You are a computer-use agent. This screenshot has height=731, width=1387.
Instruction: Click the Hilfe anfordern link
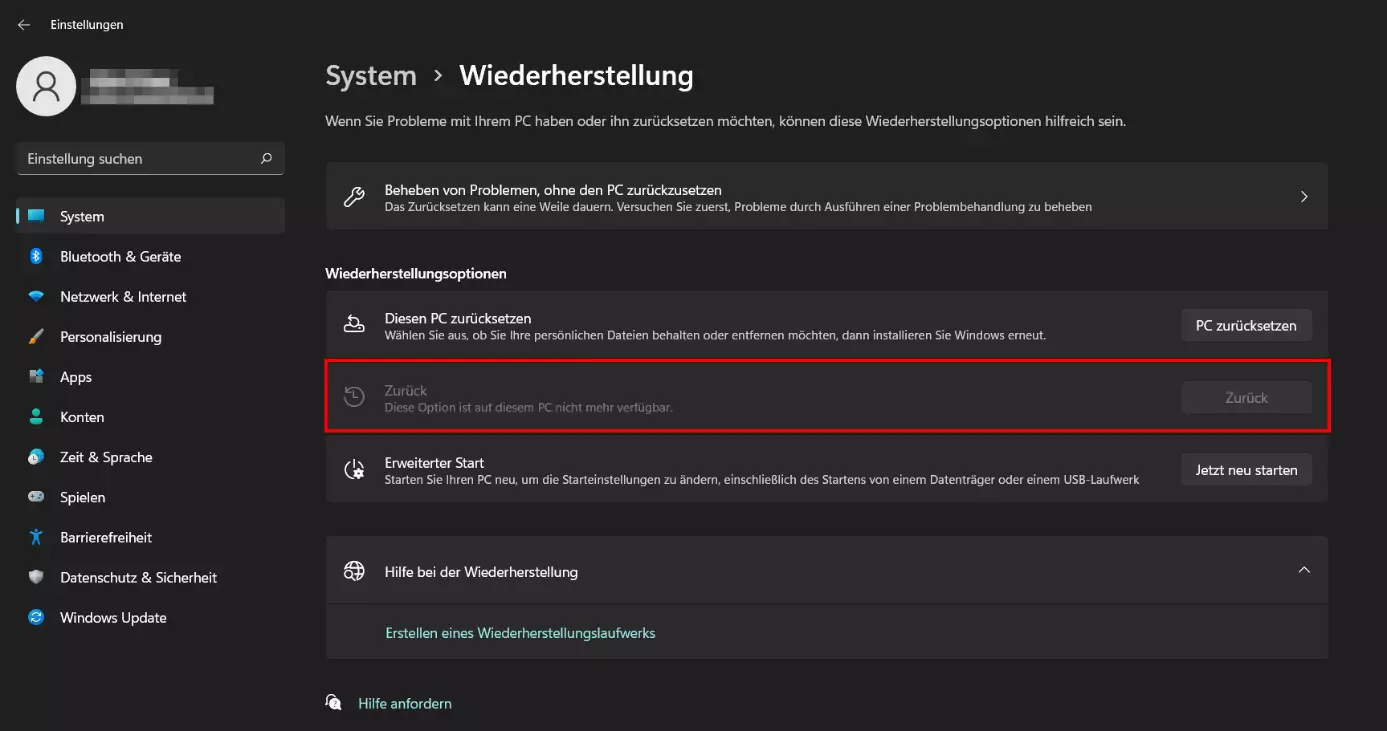pyautogui.click(x=405, y=703)
